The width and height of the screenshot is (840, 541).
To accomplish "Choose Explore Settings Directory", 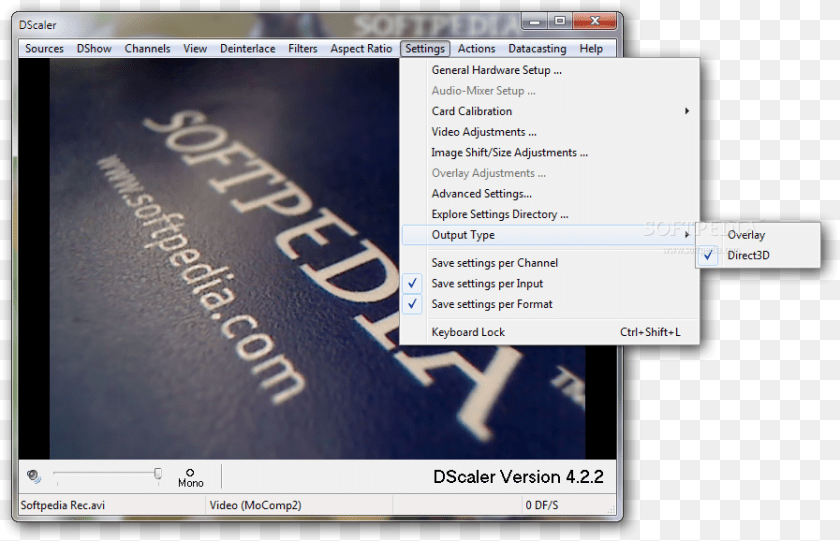I will coord(550,214).
